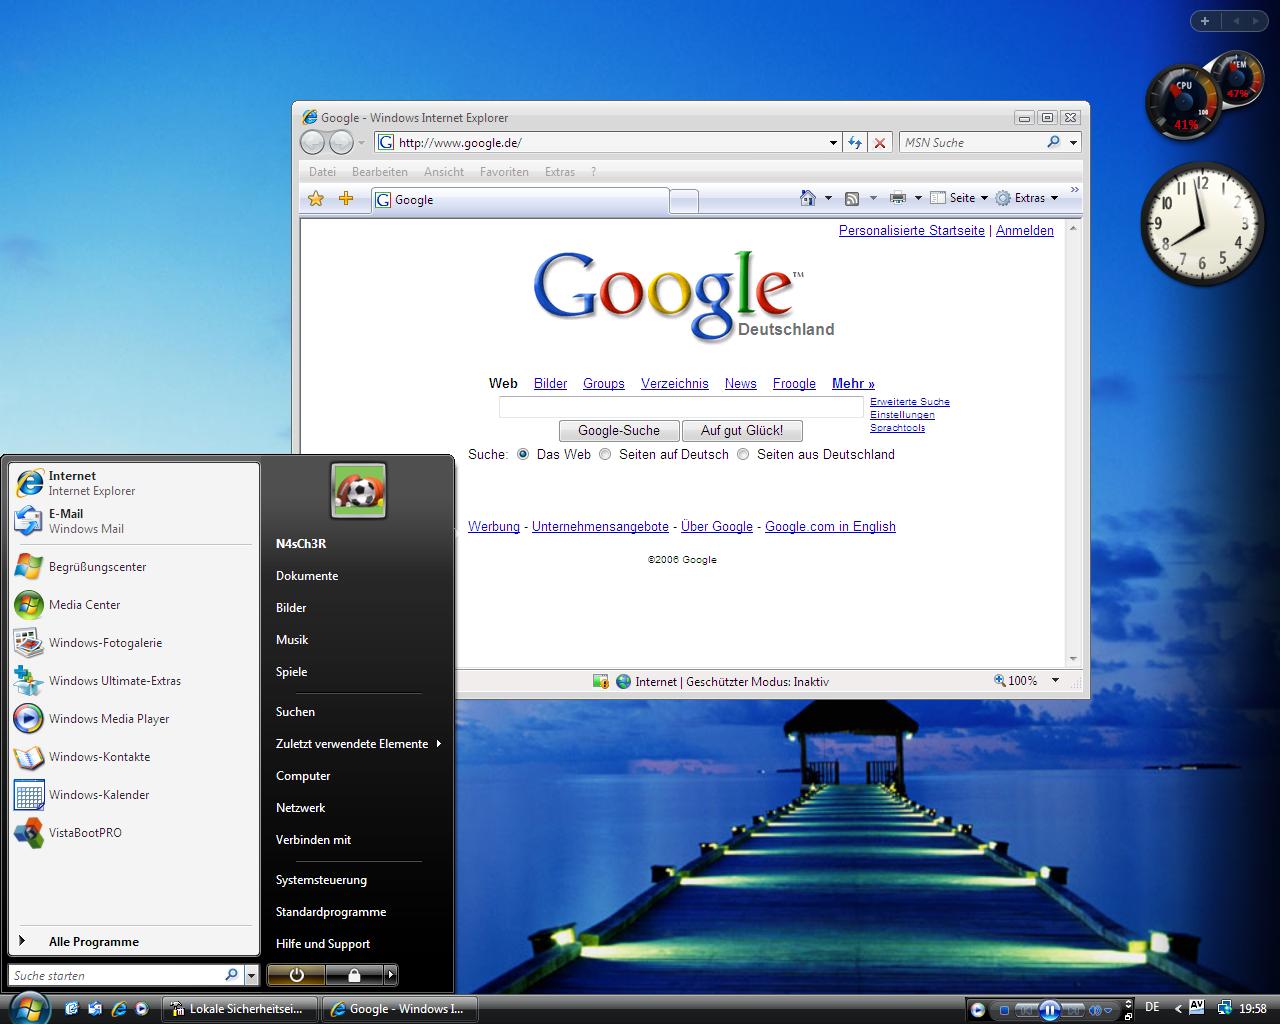Click the red Stop loading icon
The height and width of the screenshot is (1024, 1280).
(x=880, y=143)
